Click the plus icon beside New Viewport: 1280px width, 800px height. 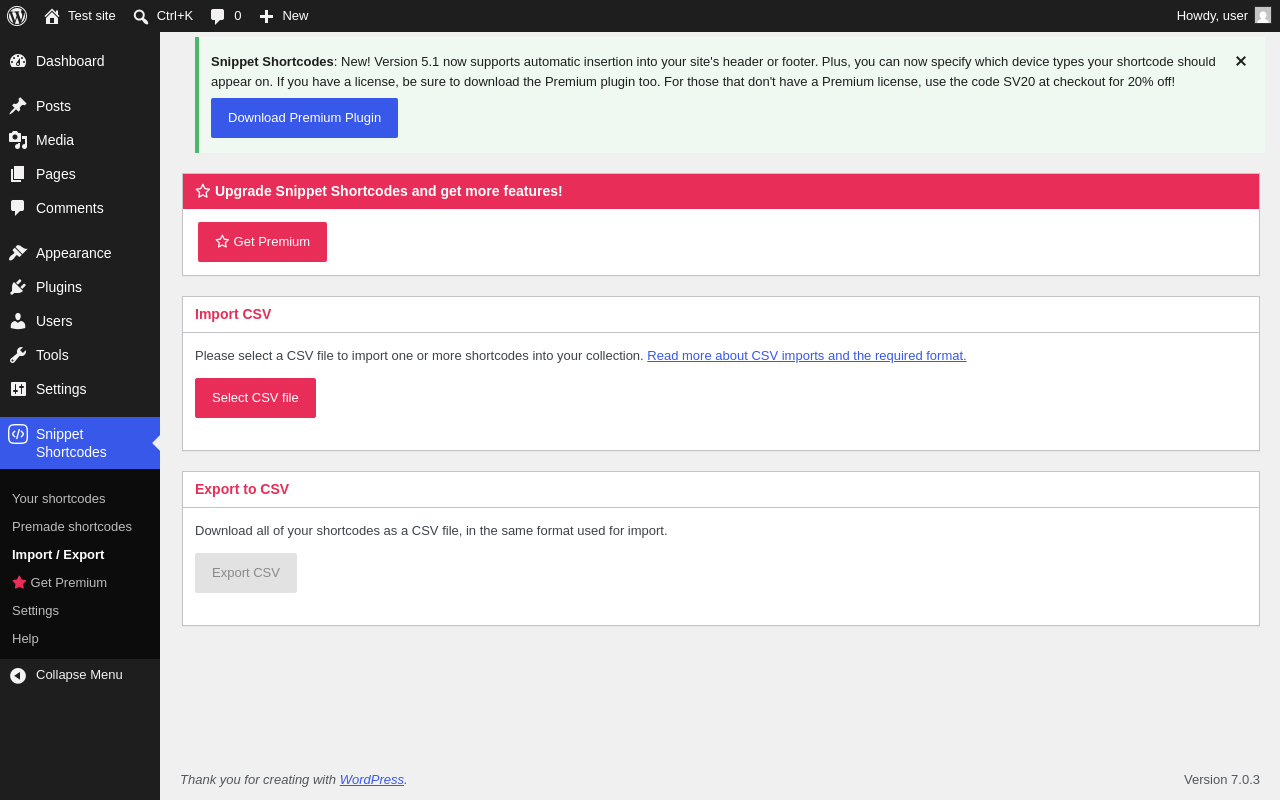pyautogui.click(x=266, y=16)
